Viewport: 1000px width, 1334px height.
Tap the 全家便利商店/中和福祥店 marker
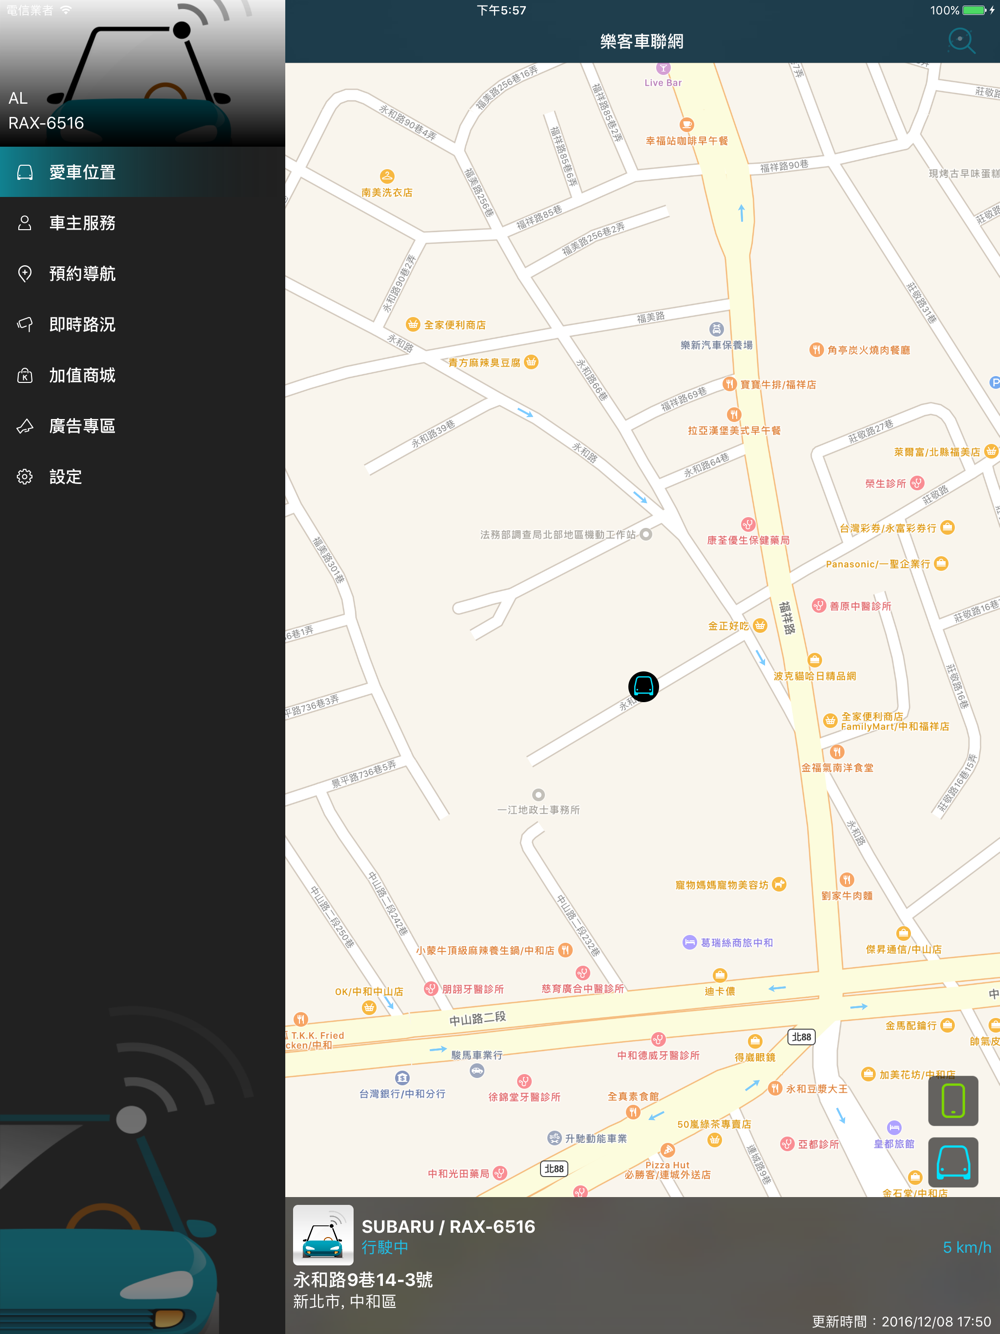click(830, 720)
